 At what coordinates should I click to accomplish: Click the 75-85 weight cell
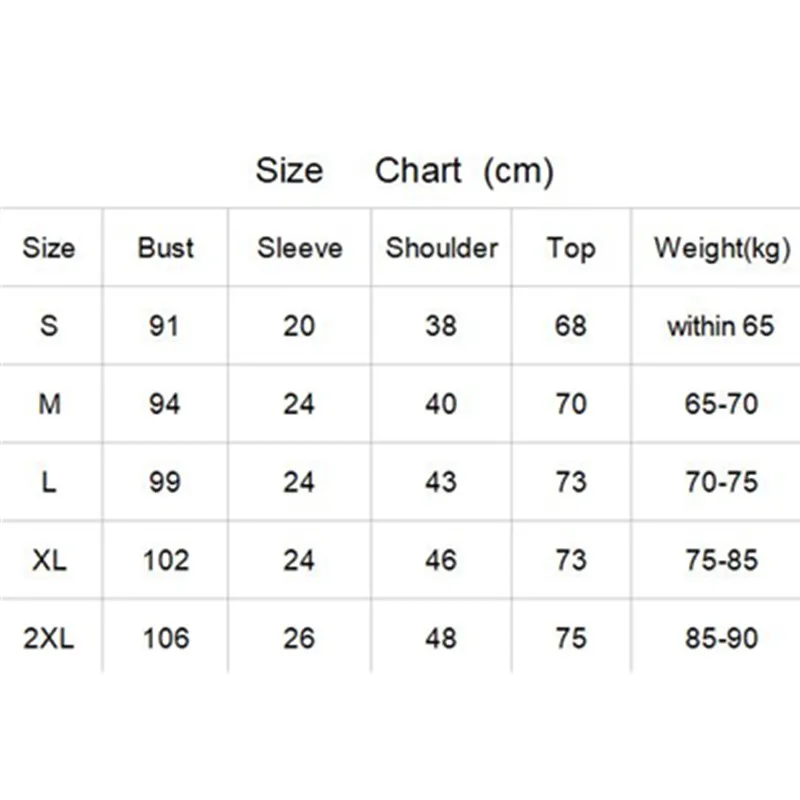point(721,560)
